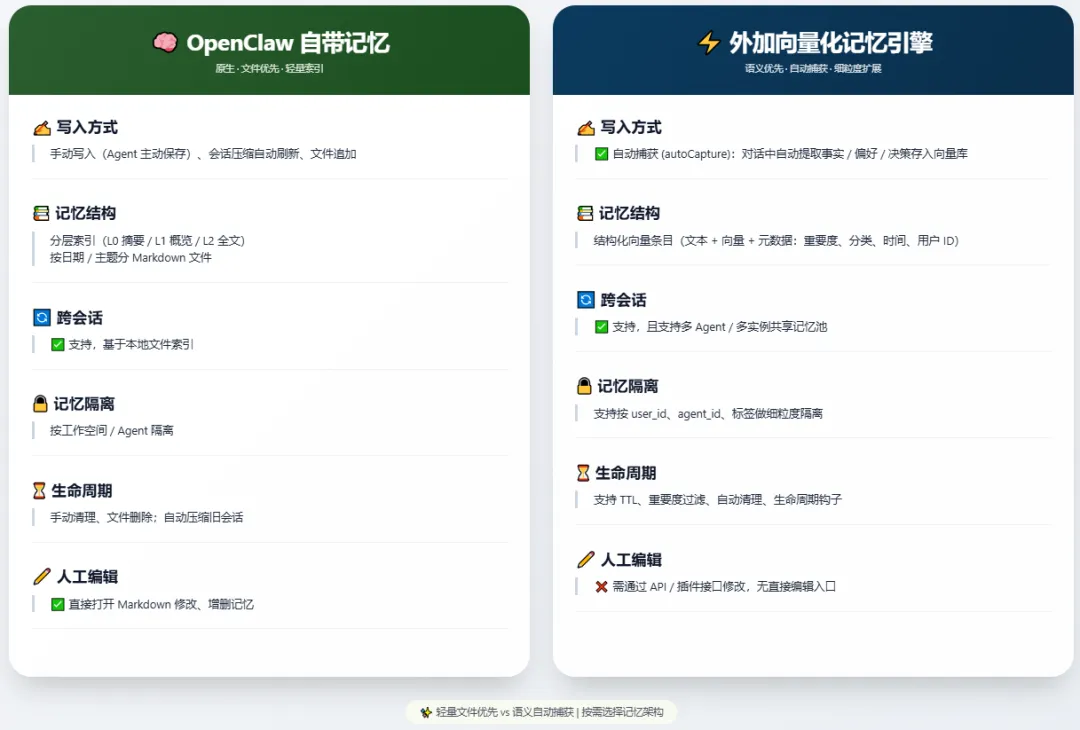1080x730 pixels.
Task: Click the red cross before 需通过 API
Action: (x=601, y=587)
